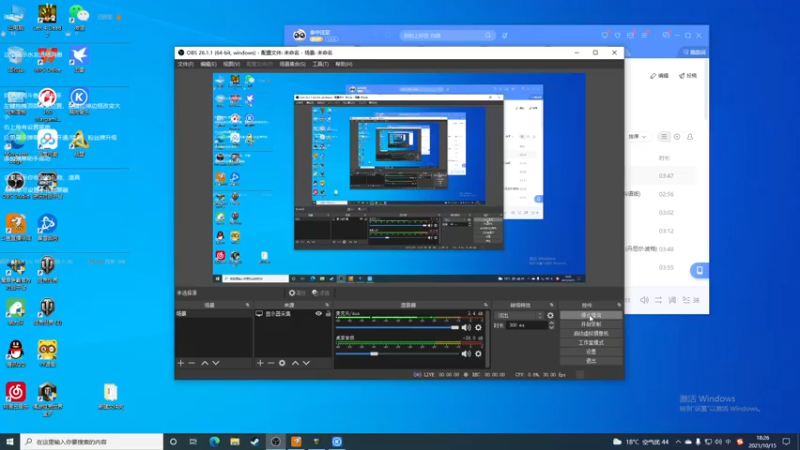
Task: Open the 视图(V) menu in OBS
Action: pos(231,64)
